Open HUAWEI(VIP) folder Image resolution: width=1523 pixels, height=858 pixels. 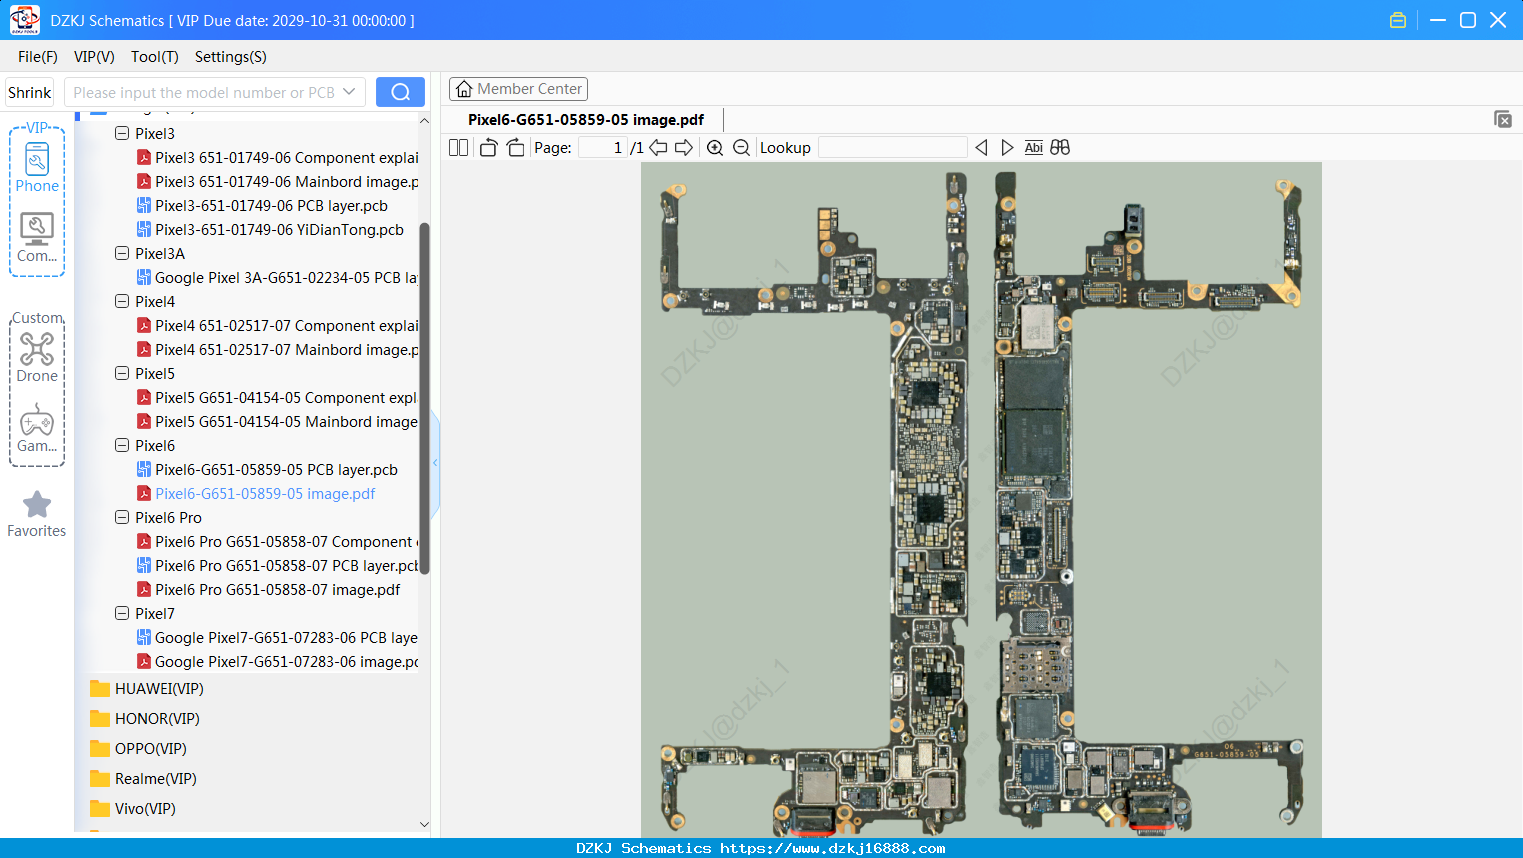(147, 689)
